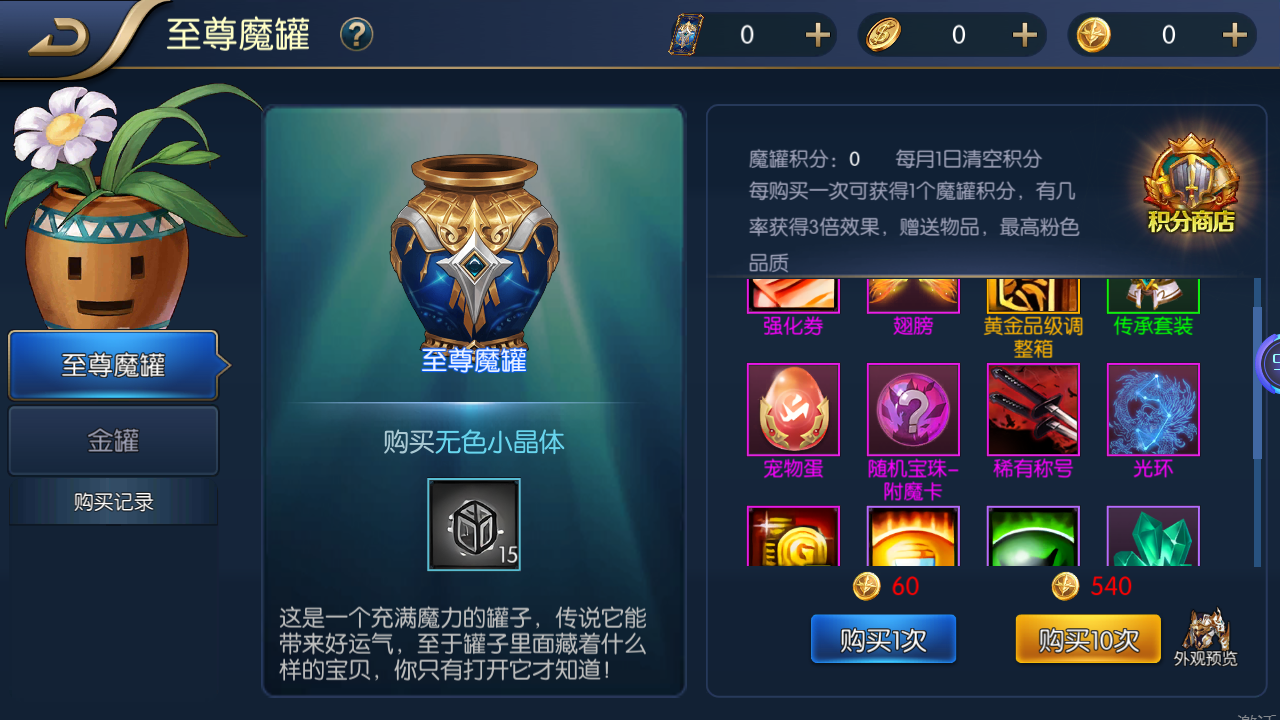
Task: Click the back arrow icon
Action: [58, 38]
